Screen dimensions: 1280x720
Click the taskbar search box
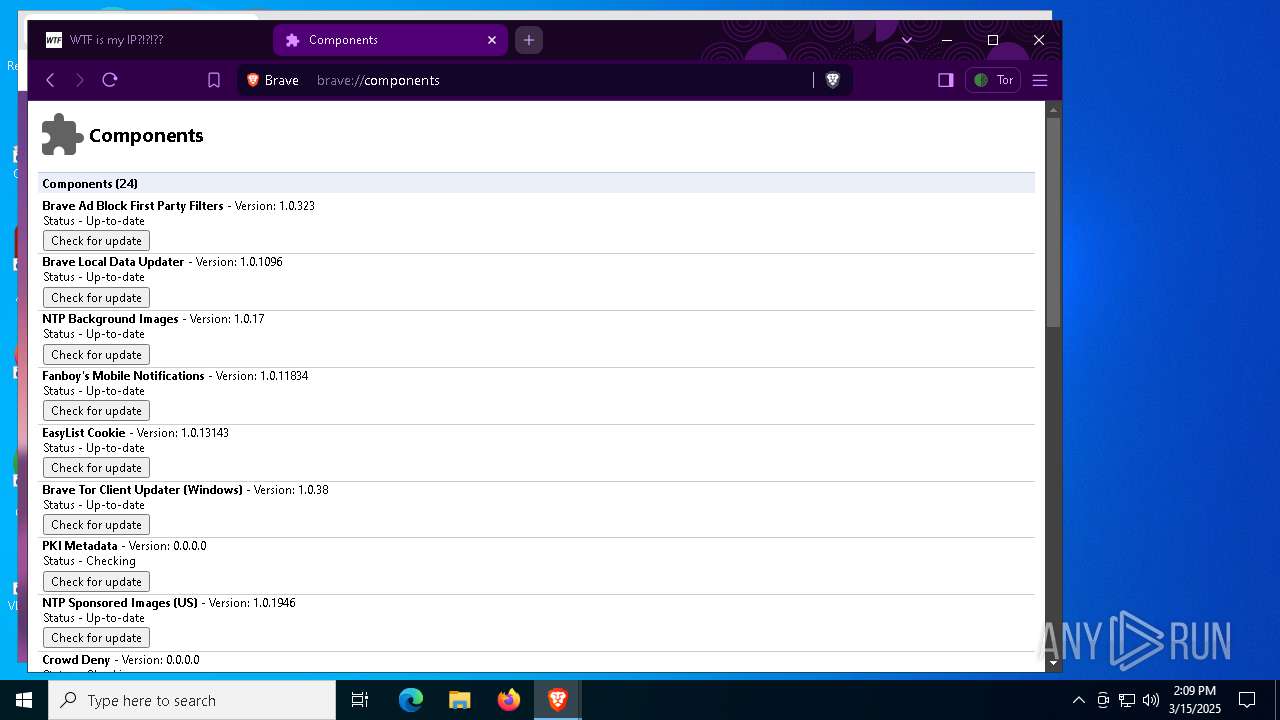(x=192, y=700)
